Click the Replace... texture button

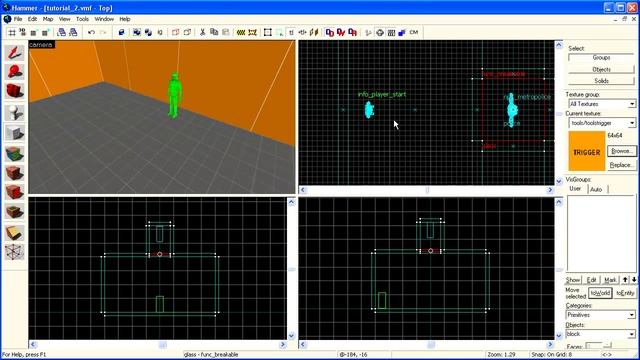(621, 165)
